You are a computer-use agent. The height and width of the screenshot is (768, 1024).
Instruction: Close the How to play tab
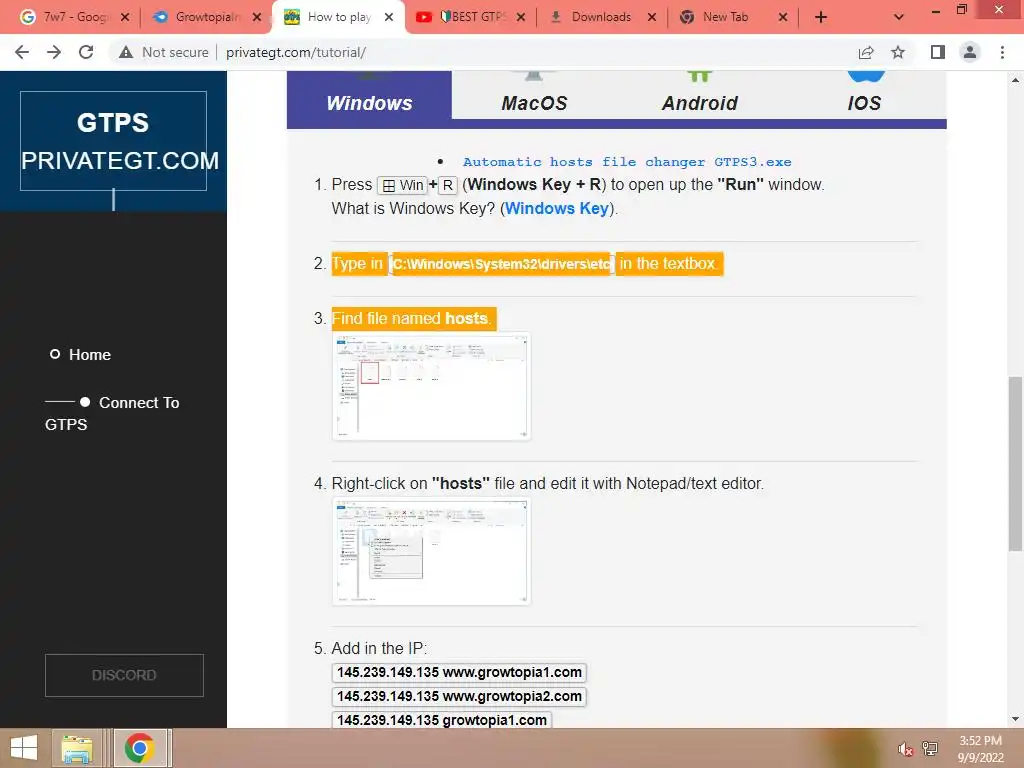(389, 17)
